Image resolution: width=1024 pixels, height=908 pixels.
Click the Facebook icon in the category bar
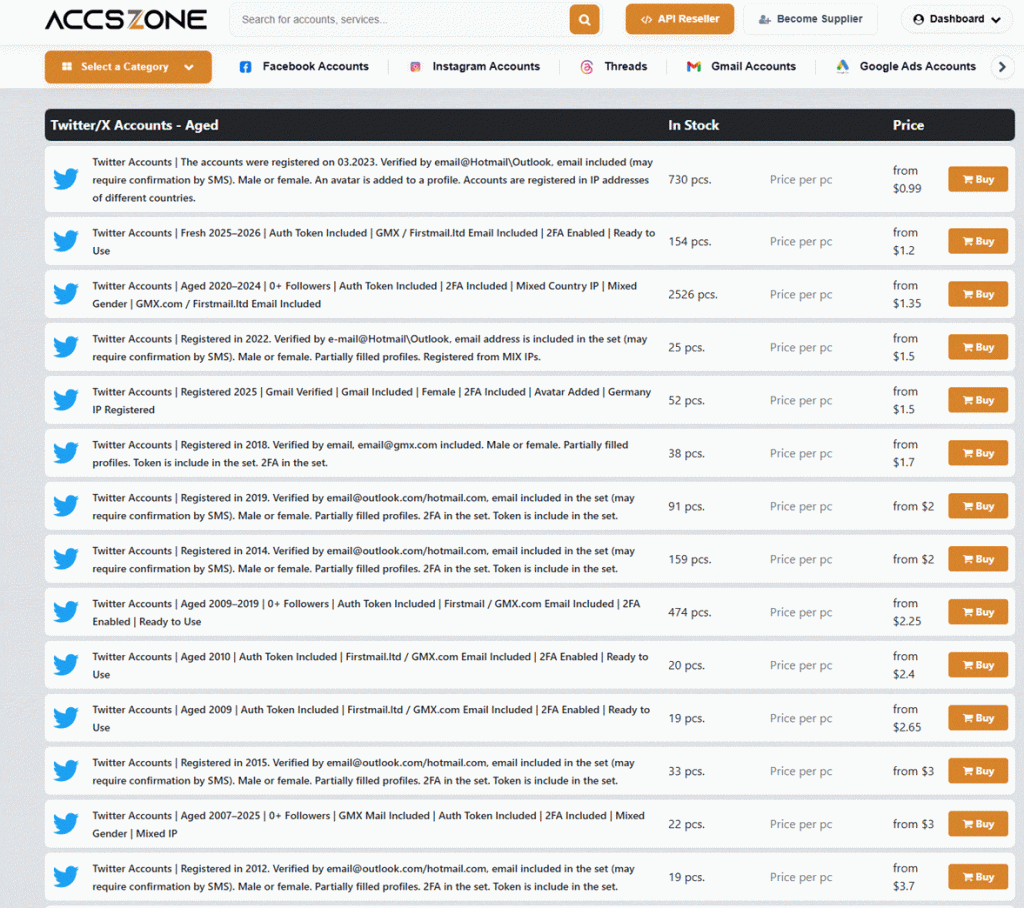click(246, 67)
